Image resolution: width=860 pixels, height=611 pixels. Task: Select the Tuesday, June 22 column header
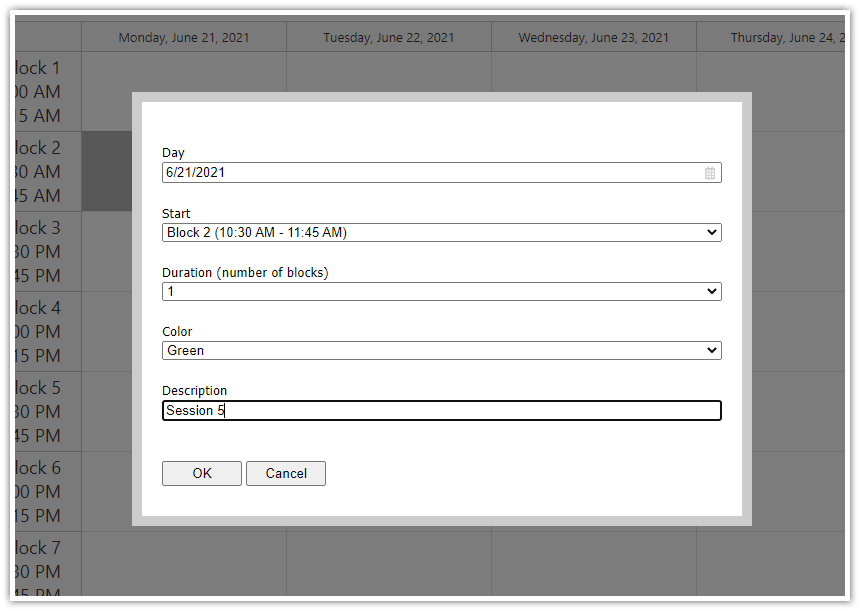[x=388, y=36]
